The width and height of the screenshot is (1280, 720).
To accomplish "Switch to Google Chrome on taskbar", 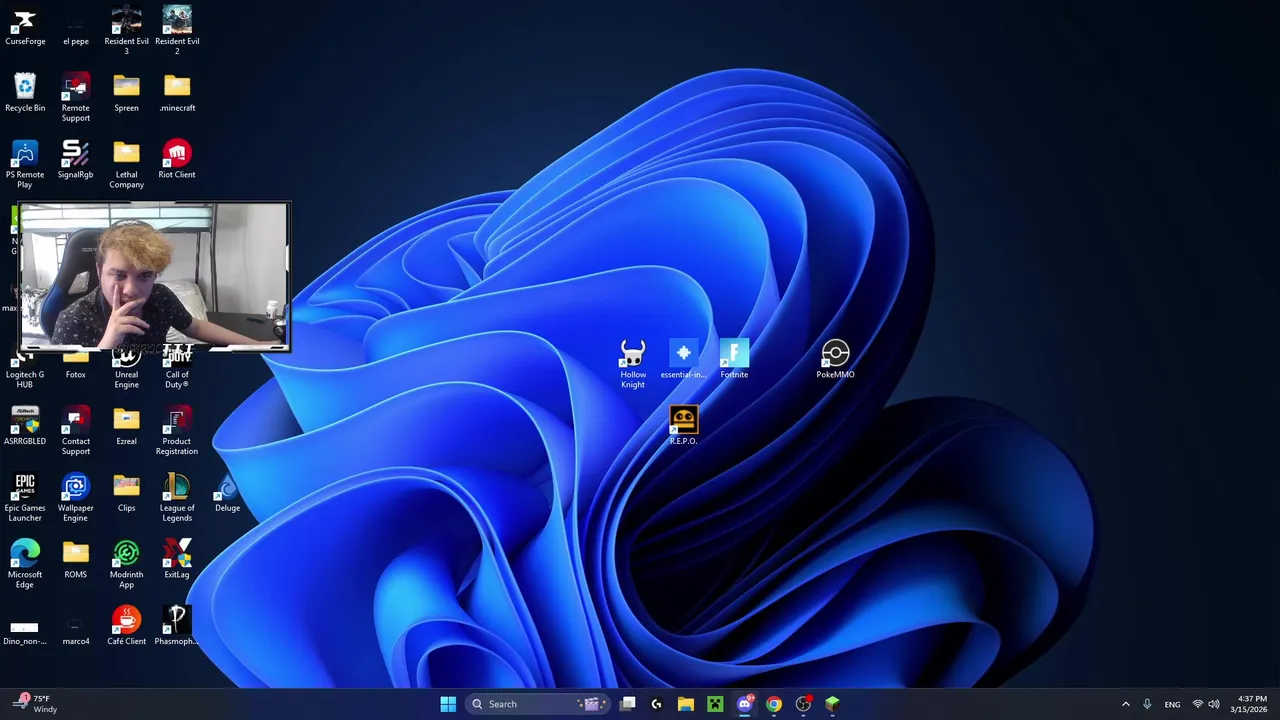I will pyautogui.click(x=773, y=704).
